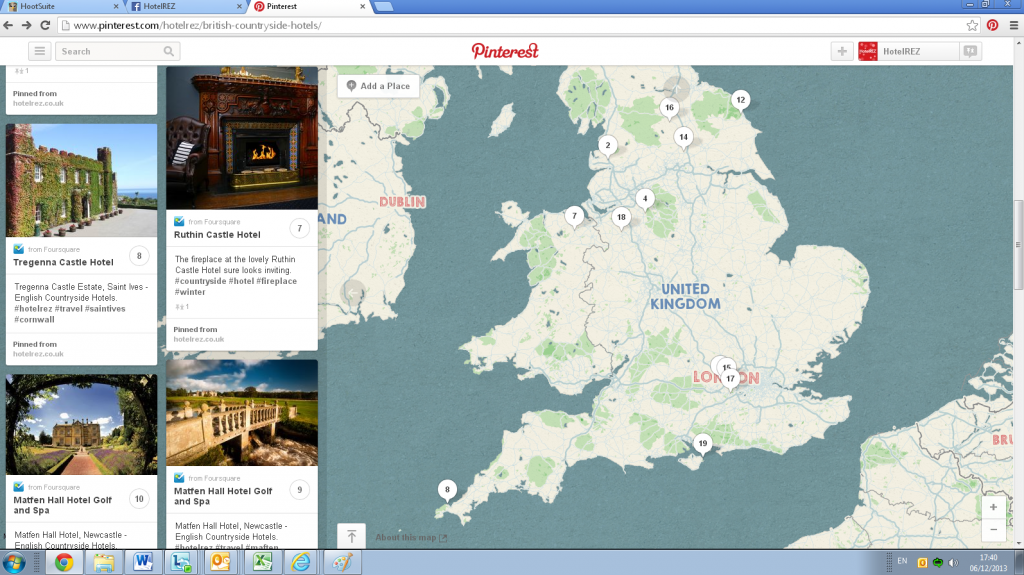
Task: Select map marker 7 near Wales
Action: coord(574,216)
